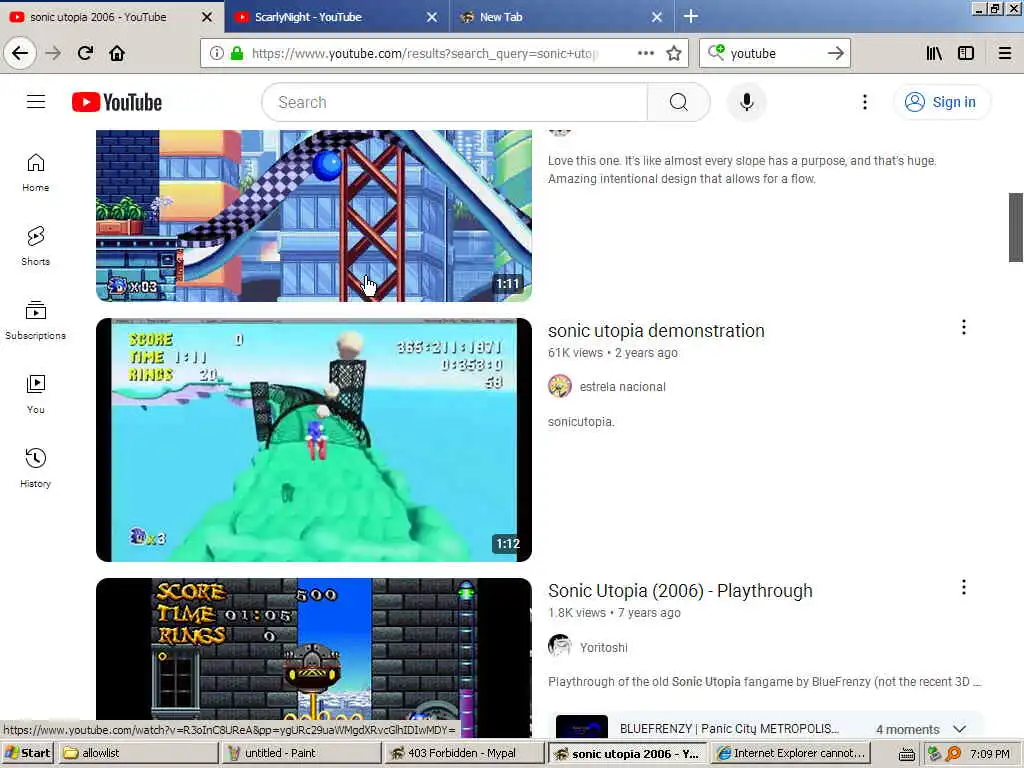
Task: Click the sonicutopia. description text
Action: pos(581,422)
